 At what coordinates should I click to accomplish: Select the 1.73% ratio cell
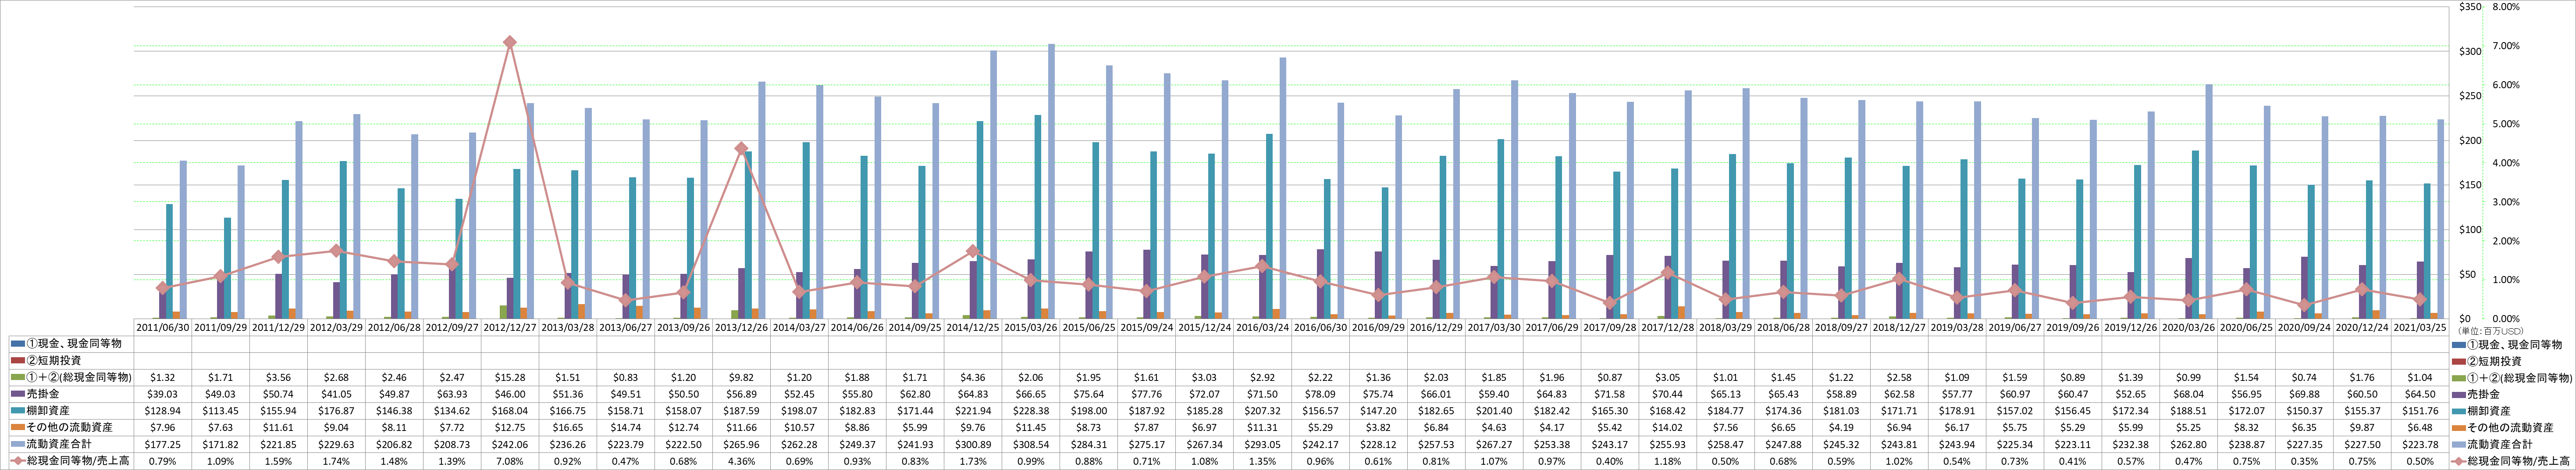pos(973,460)
